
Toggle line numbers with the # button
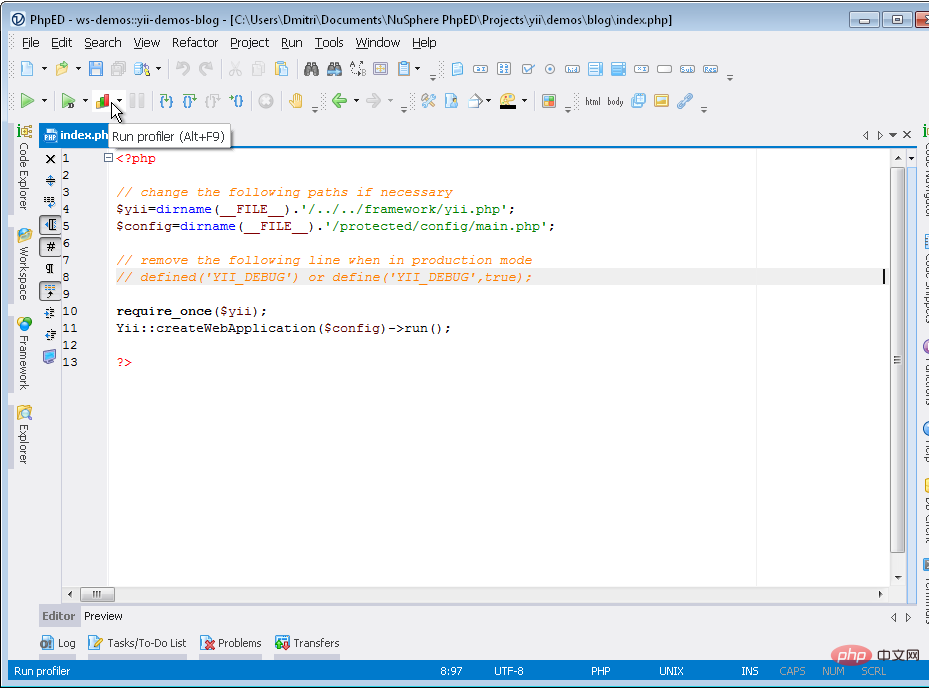click(x=50, y=246)
